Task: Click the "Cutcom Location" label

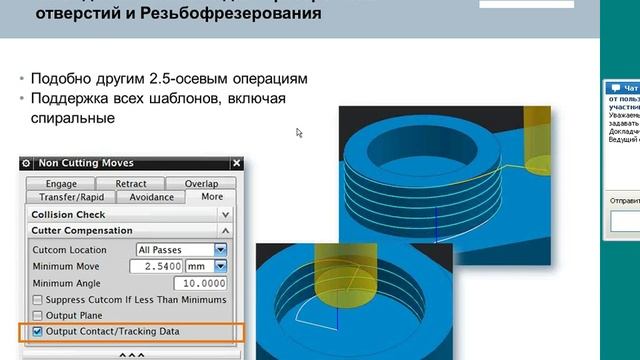Action: tap(69, 250)
